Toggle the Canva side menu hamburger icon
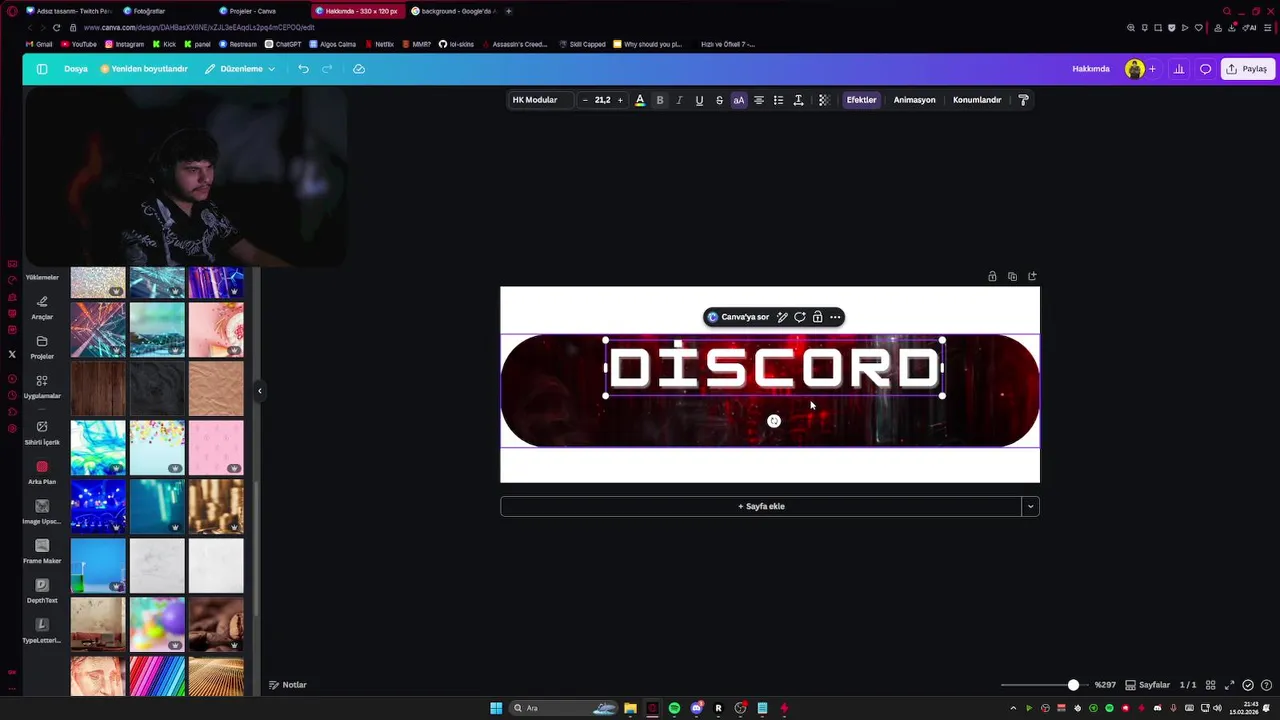 pos(42,69)
